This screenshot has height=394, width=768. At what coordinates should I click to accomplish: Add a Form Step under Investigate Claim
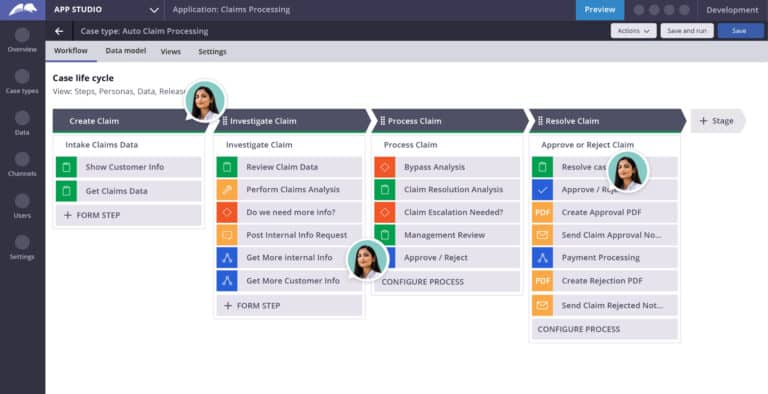pos(289,306)
